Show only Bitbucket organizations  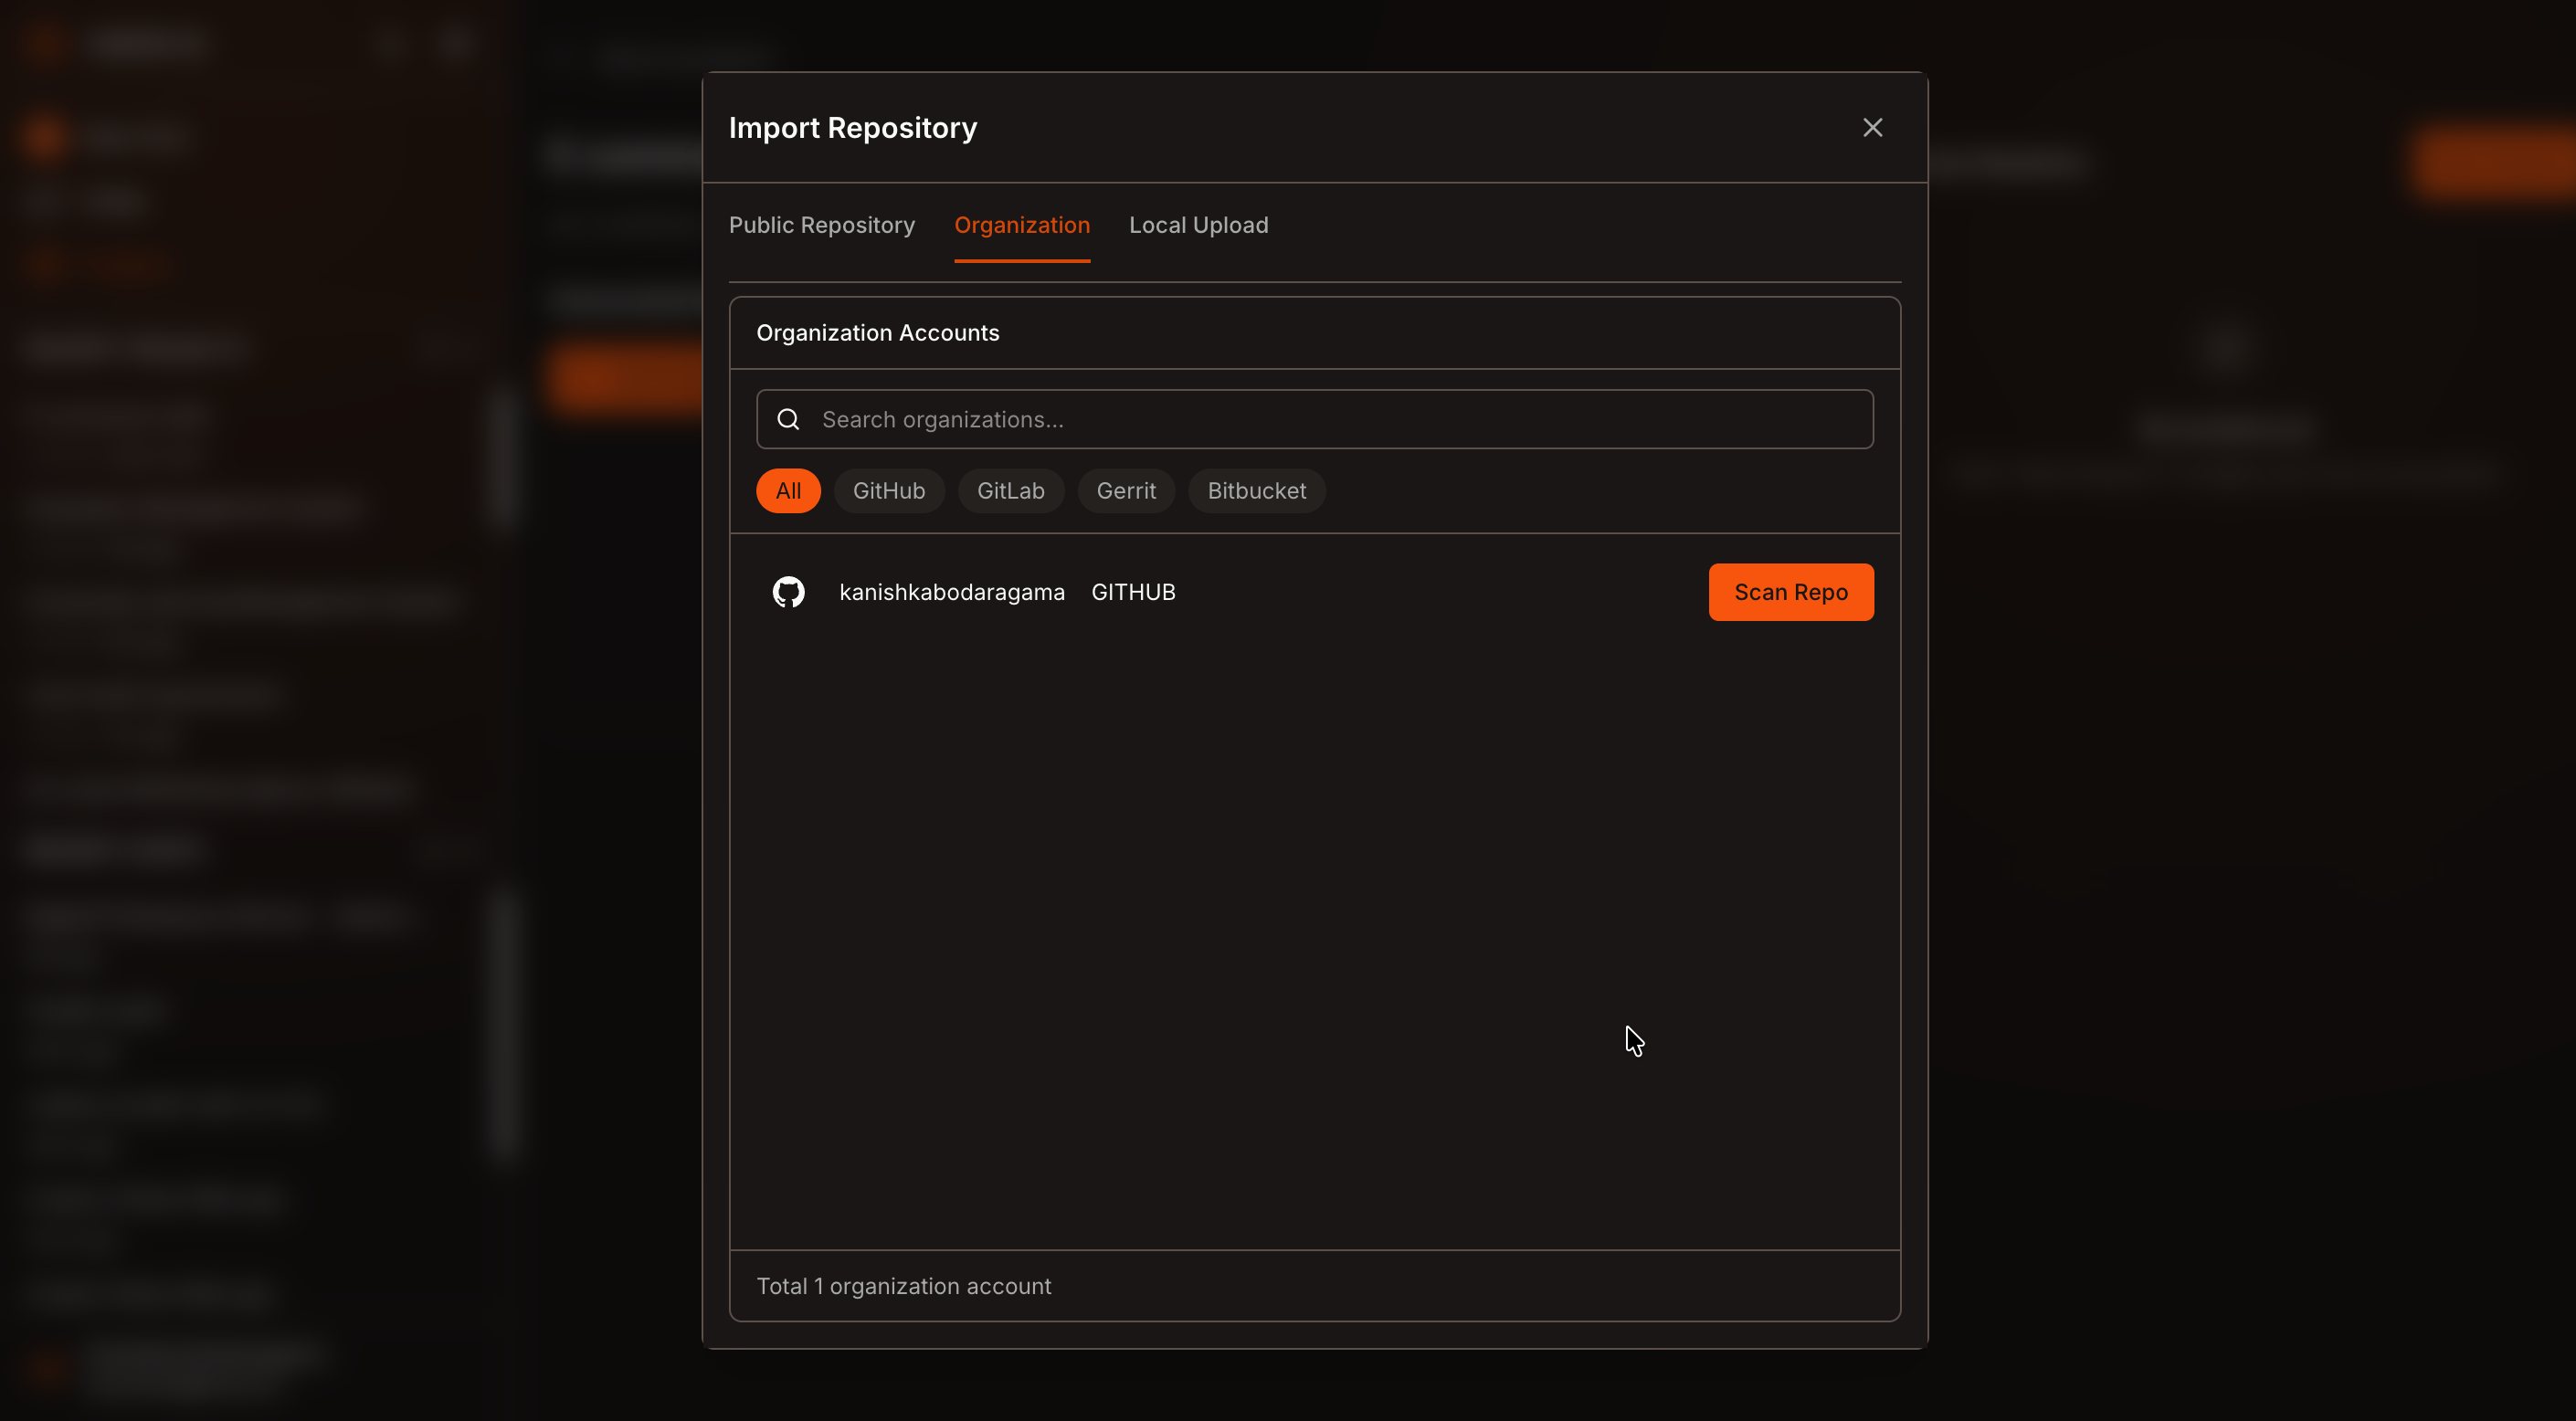pos(1256,491)
